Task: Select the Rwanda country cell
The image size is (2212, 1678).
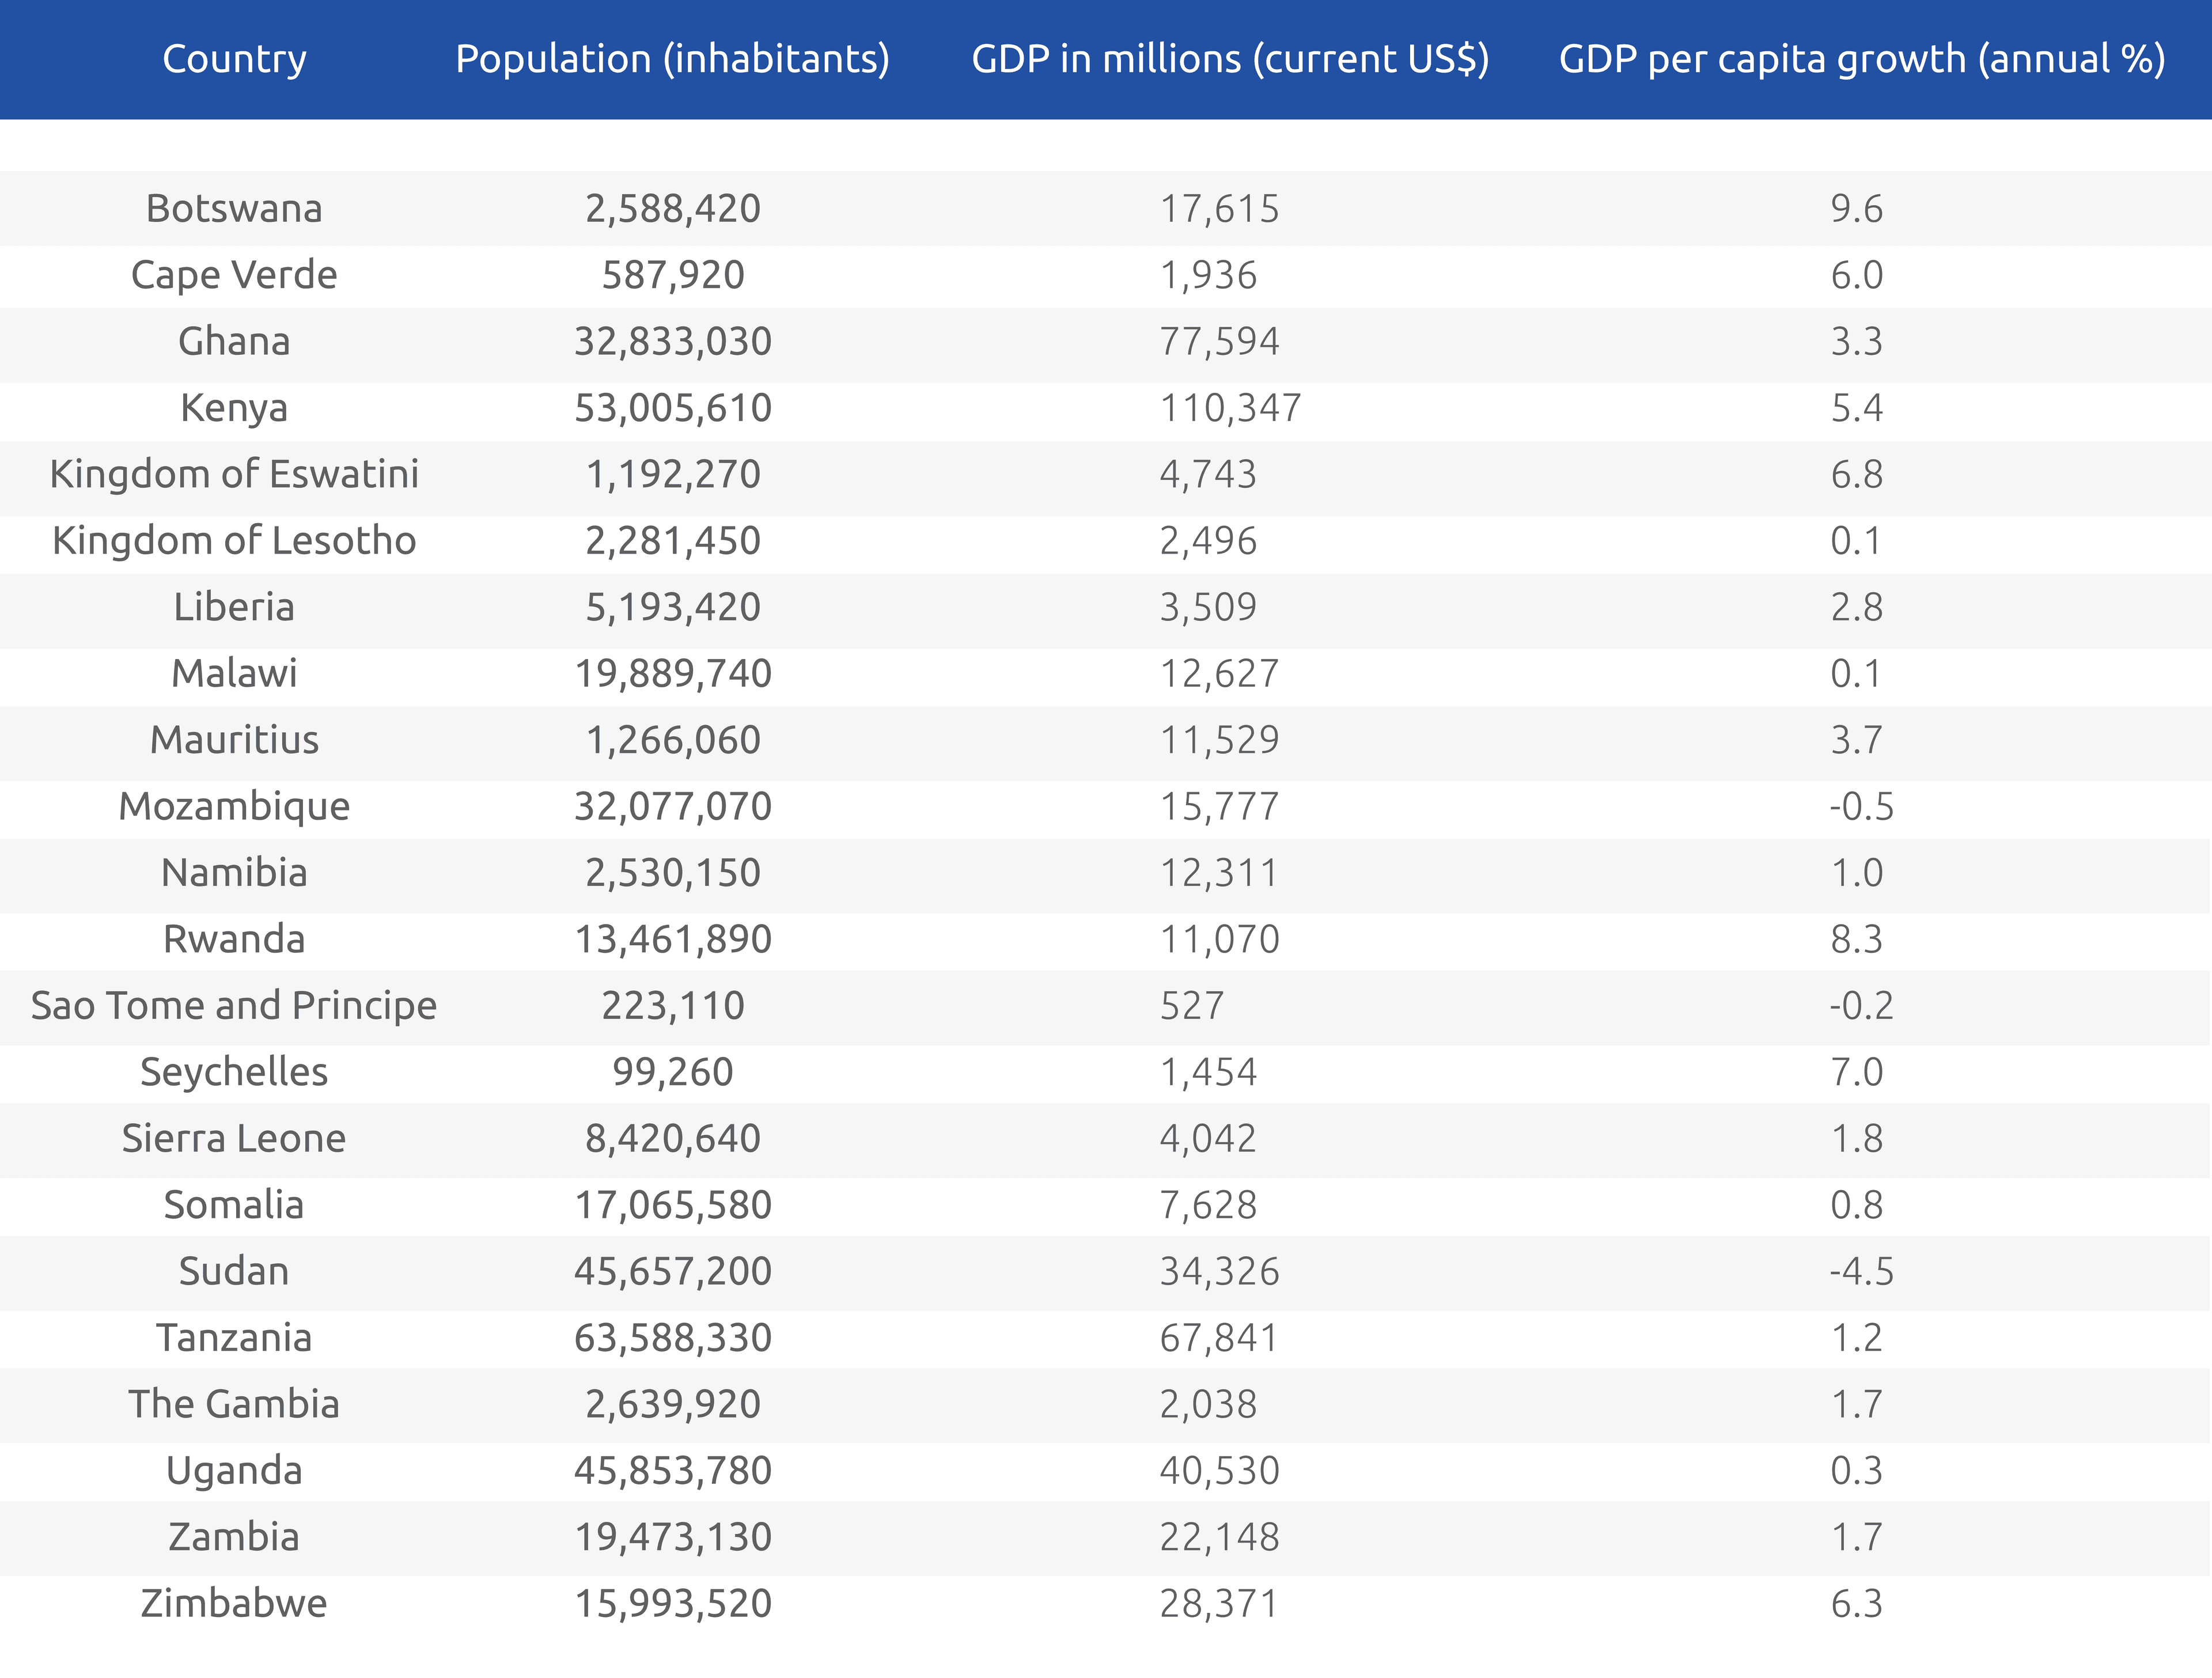Action: [x=234, y=939]
